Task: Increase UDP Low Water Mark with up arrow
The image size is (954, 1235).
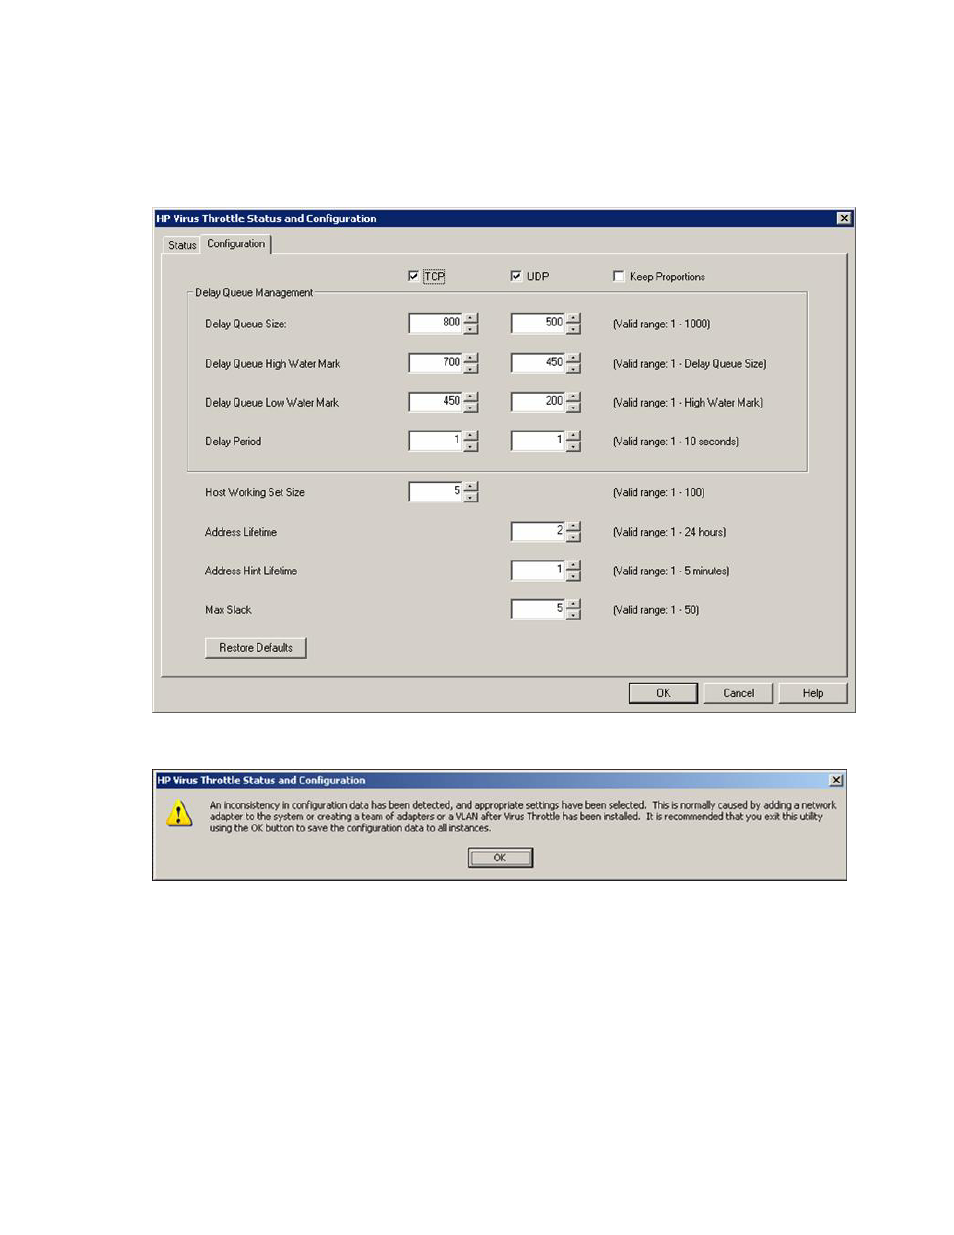Action: point(573,397)
